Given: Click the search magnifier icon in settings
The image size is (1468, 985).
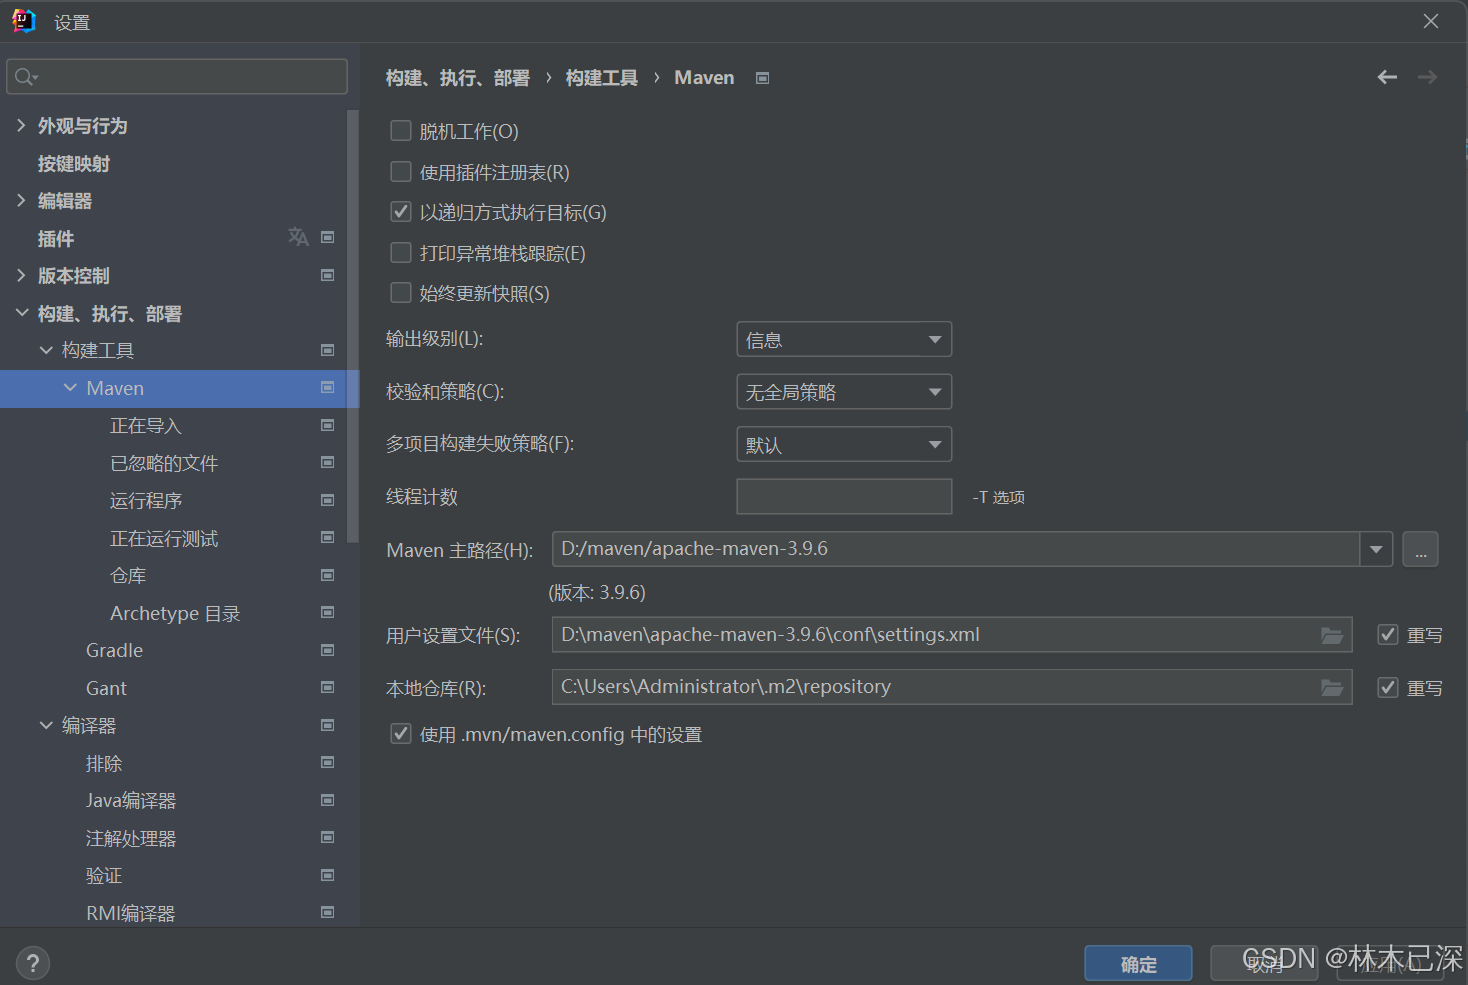Looking at the screenshot, I should tap(26, 77).
